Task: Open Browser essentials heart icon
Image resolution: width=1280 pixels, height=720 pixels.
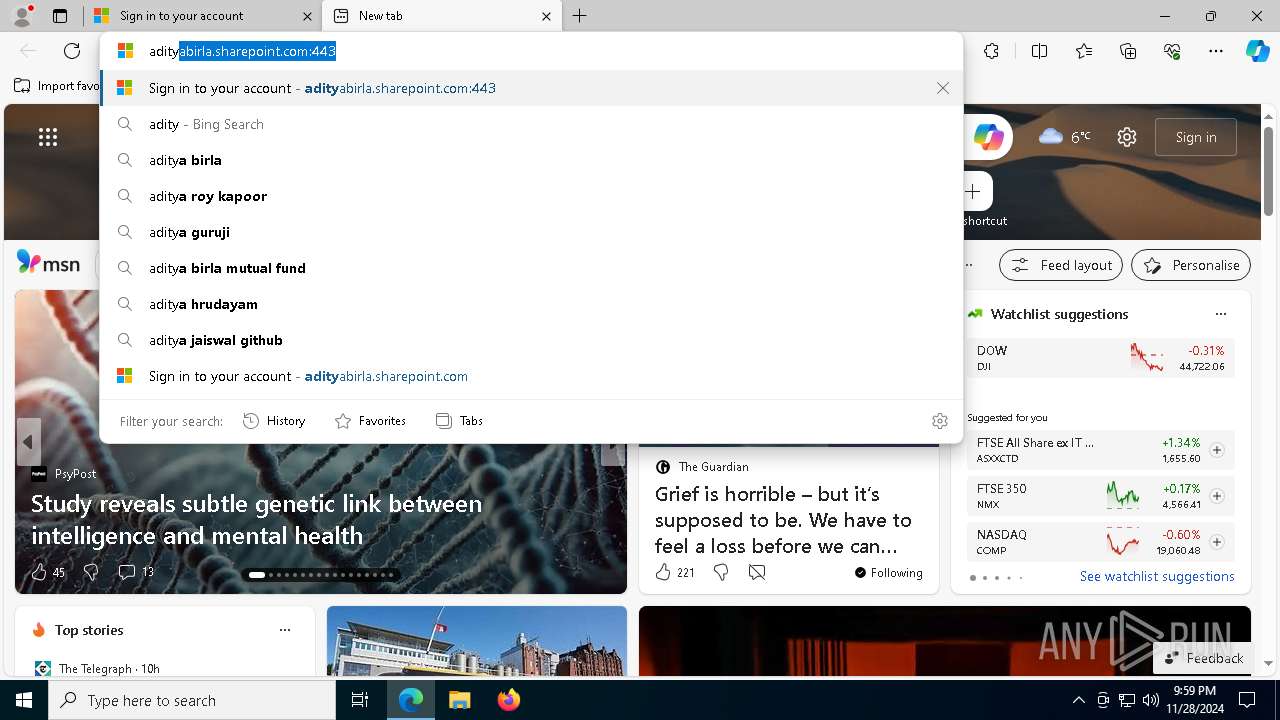Action: [1172, 51]
